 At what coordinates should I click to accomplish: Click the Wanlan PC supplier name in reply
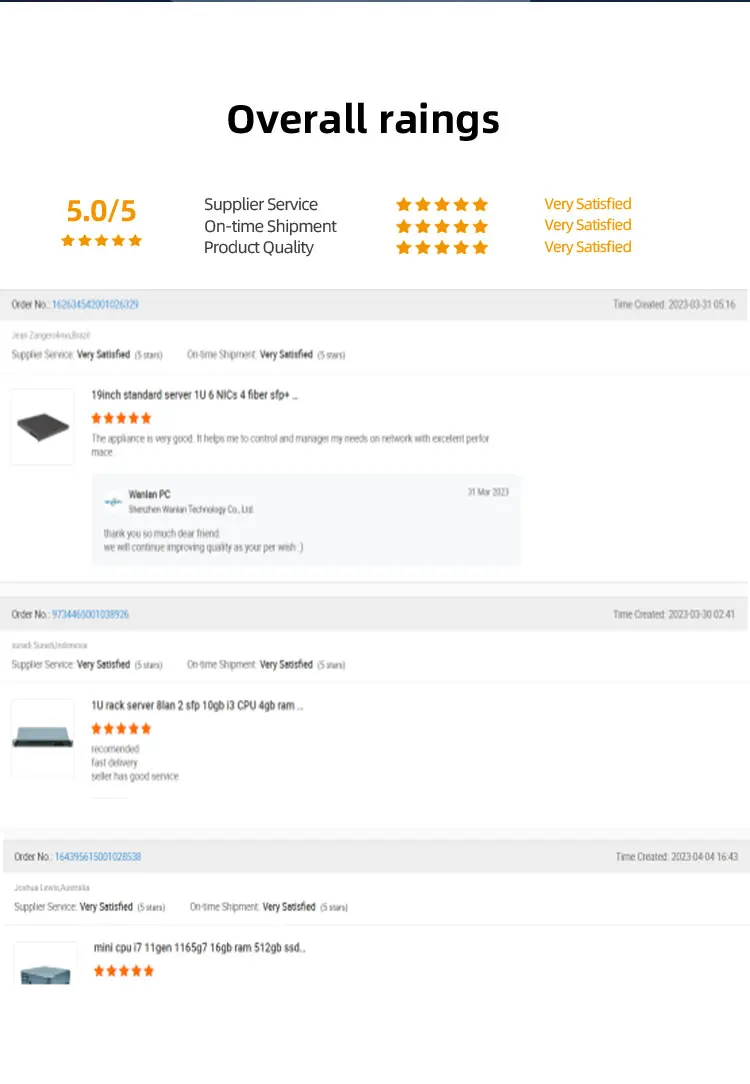click(x=150, y=494)
